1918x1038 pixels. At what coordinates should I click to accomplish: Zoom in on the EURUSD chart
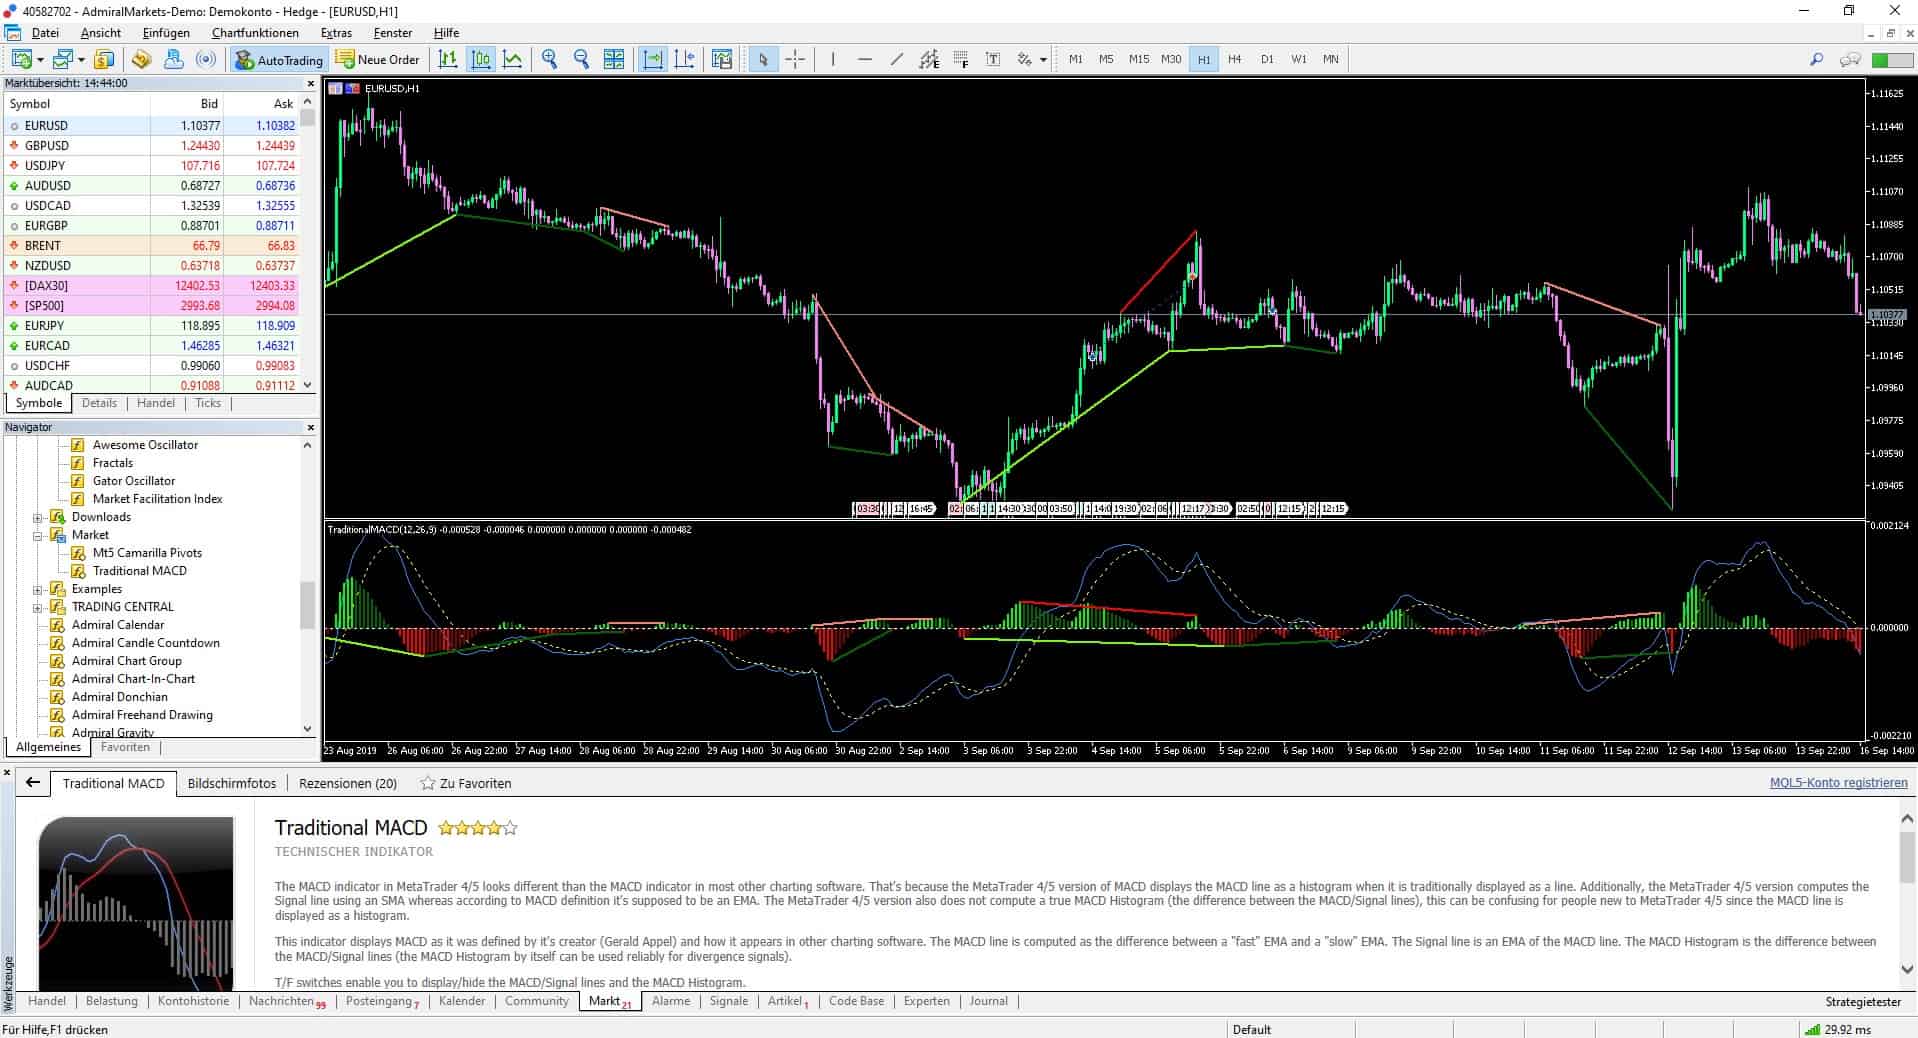[x=548, y=59]
